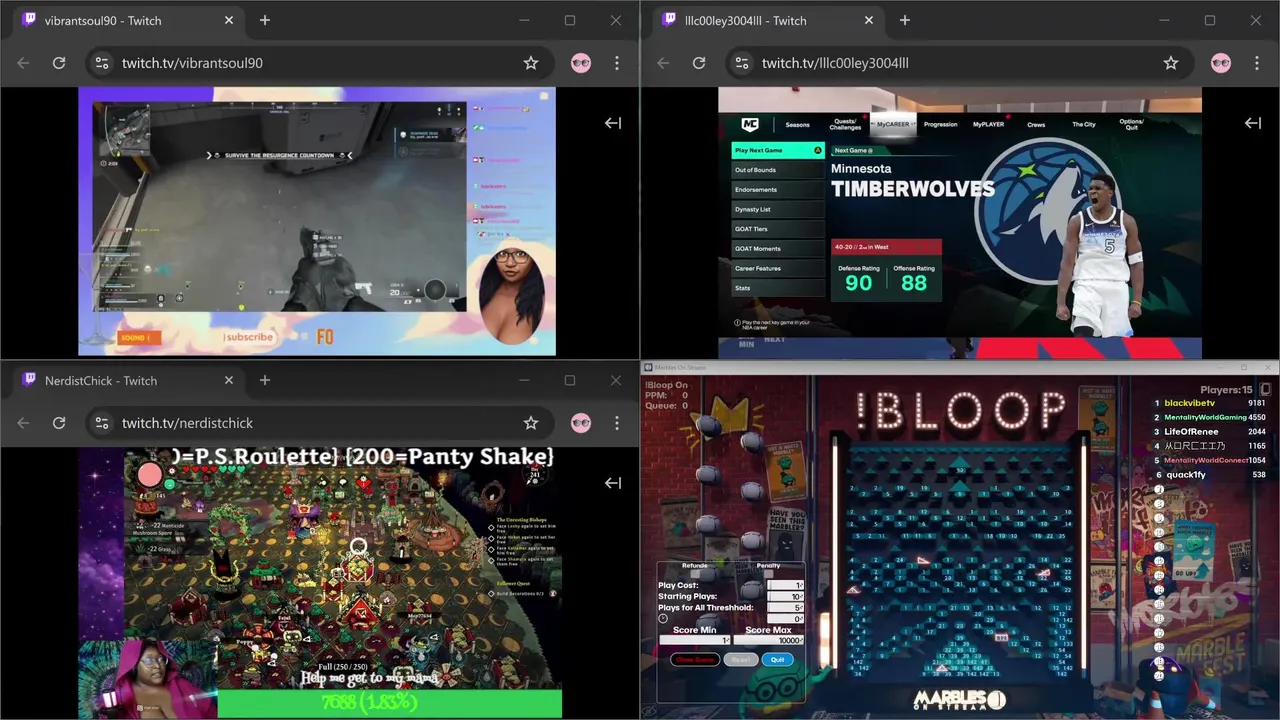This screenshot has height=720, width=1280.
Task: Reload the vibrantsoul90 Twitch page
Action: coord(59,63)
